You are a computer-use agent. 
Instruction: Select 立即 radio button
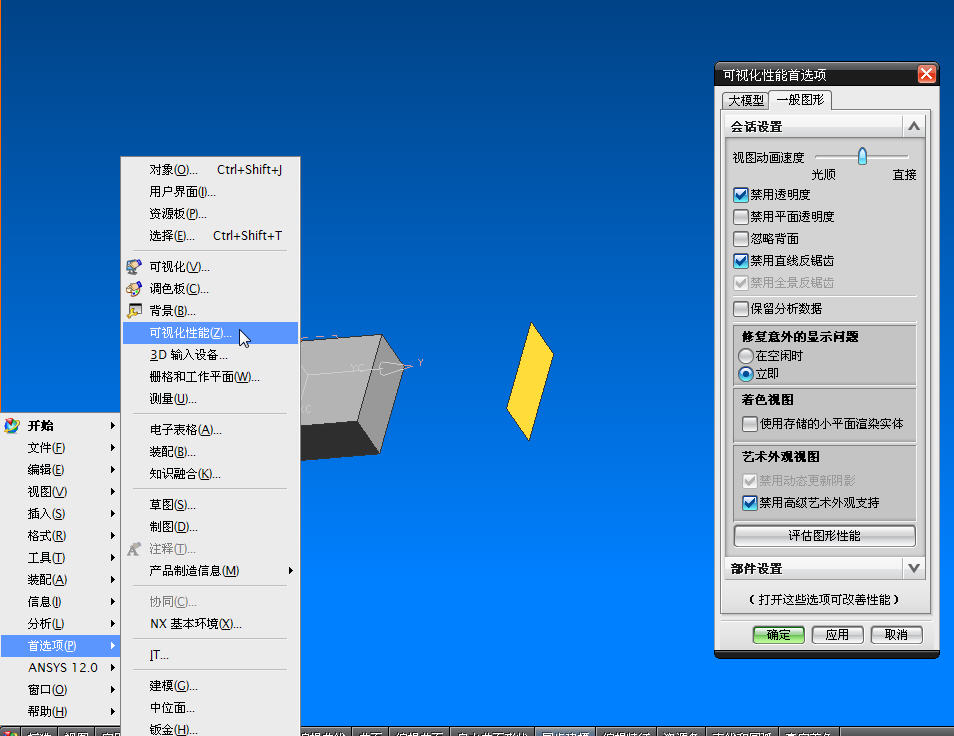pyautogui.click(x=746, y=373)
